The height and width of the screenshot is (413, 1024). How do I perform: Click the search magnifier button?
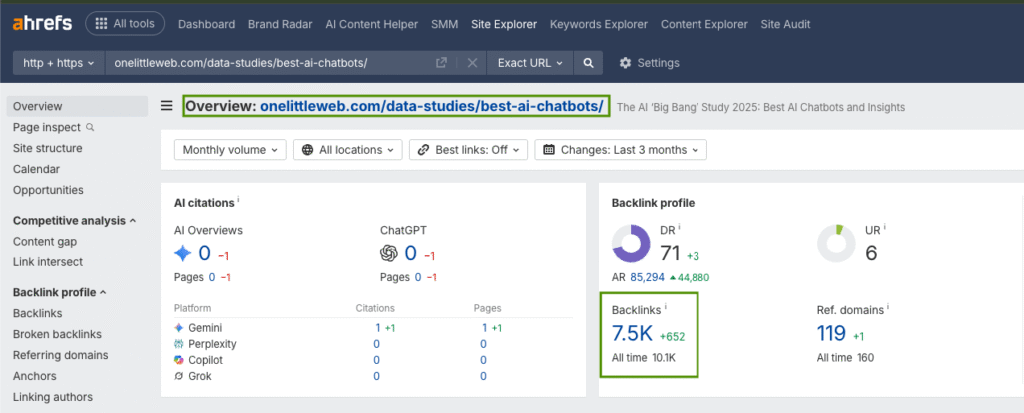(588, 63)
